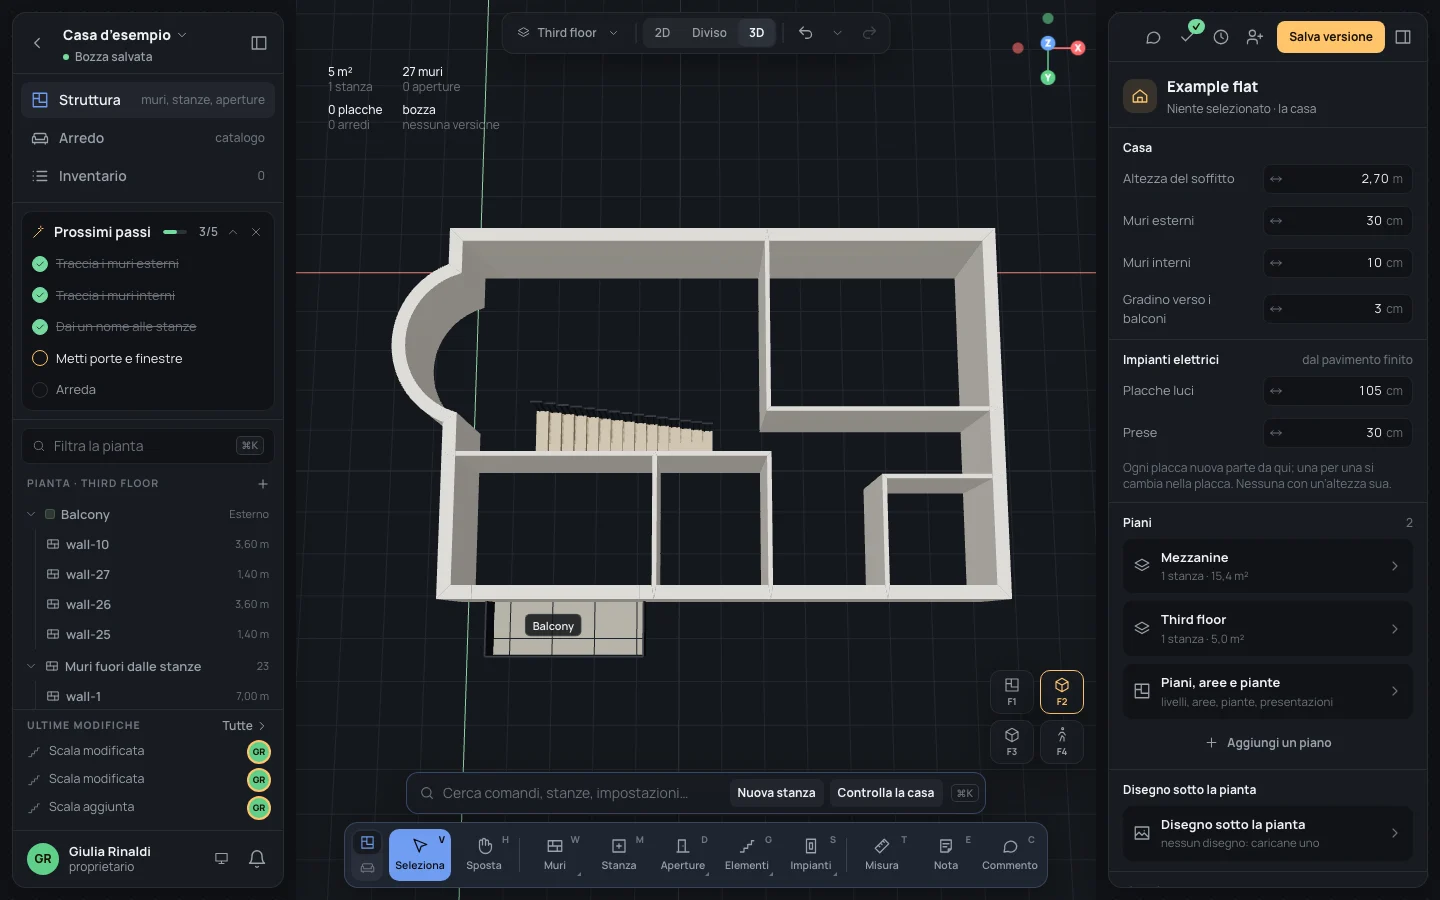Select the Stanza room tool

(x=619, y=854)
